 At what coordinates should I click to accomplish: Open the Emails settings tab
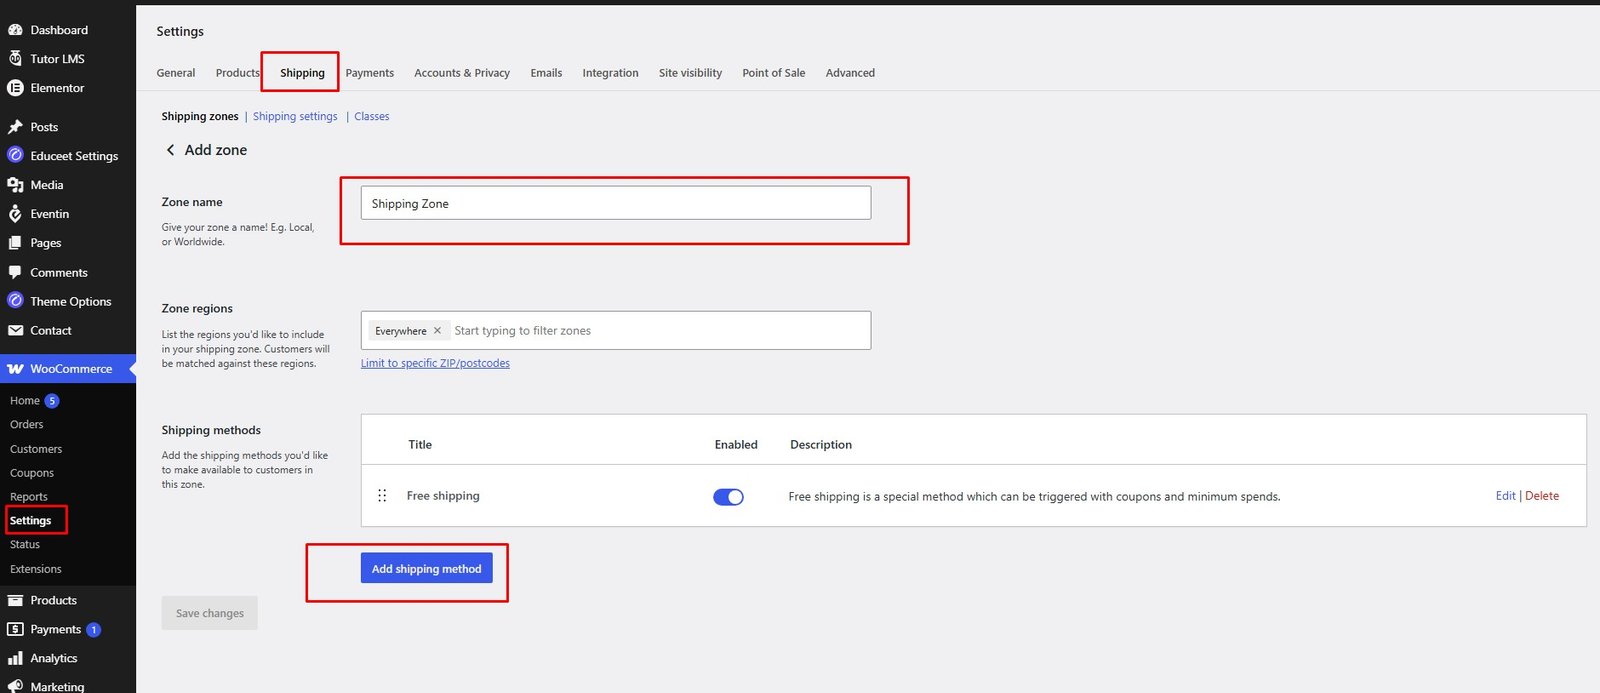click(x=546, y=73)
